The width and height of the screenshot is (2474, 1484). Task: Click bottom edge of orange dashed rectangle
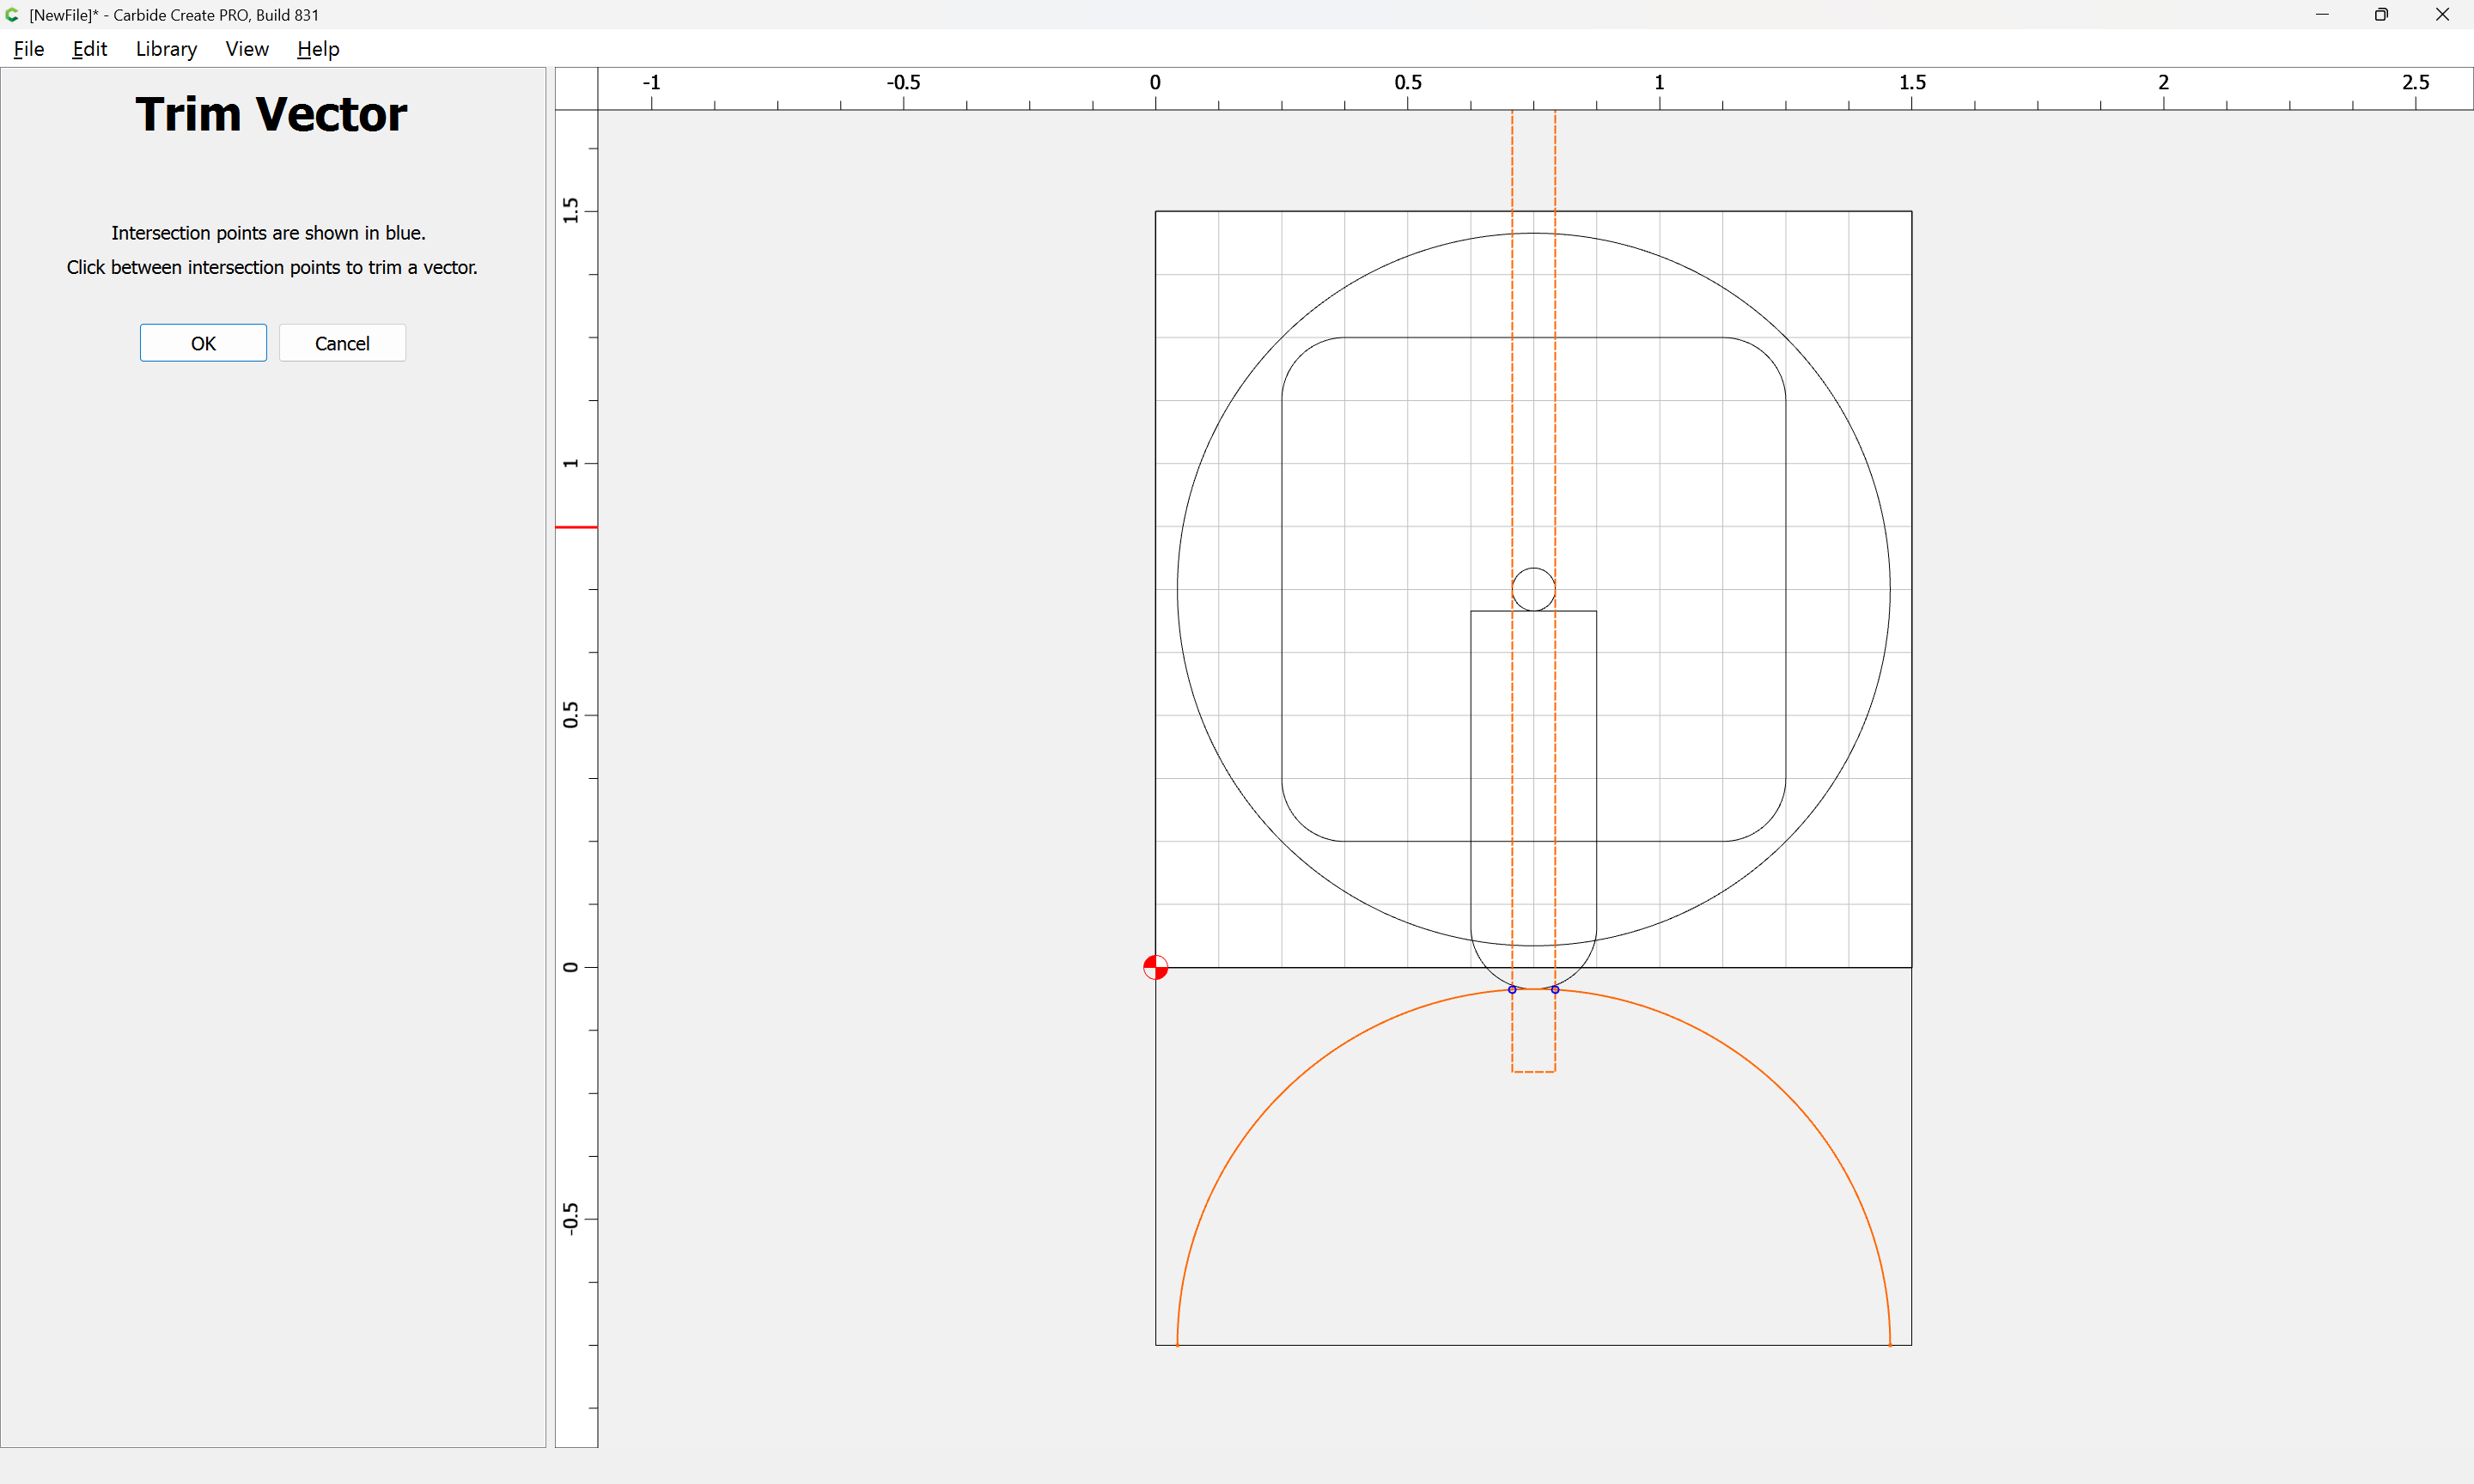click(1533, 1072)
